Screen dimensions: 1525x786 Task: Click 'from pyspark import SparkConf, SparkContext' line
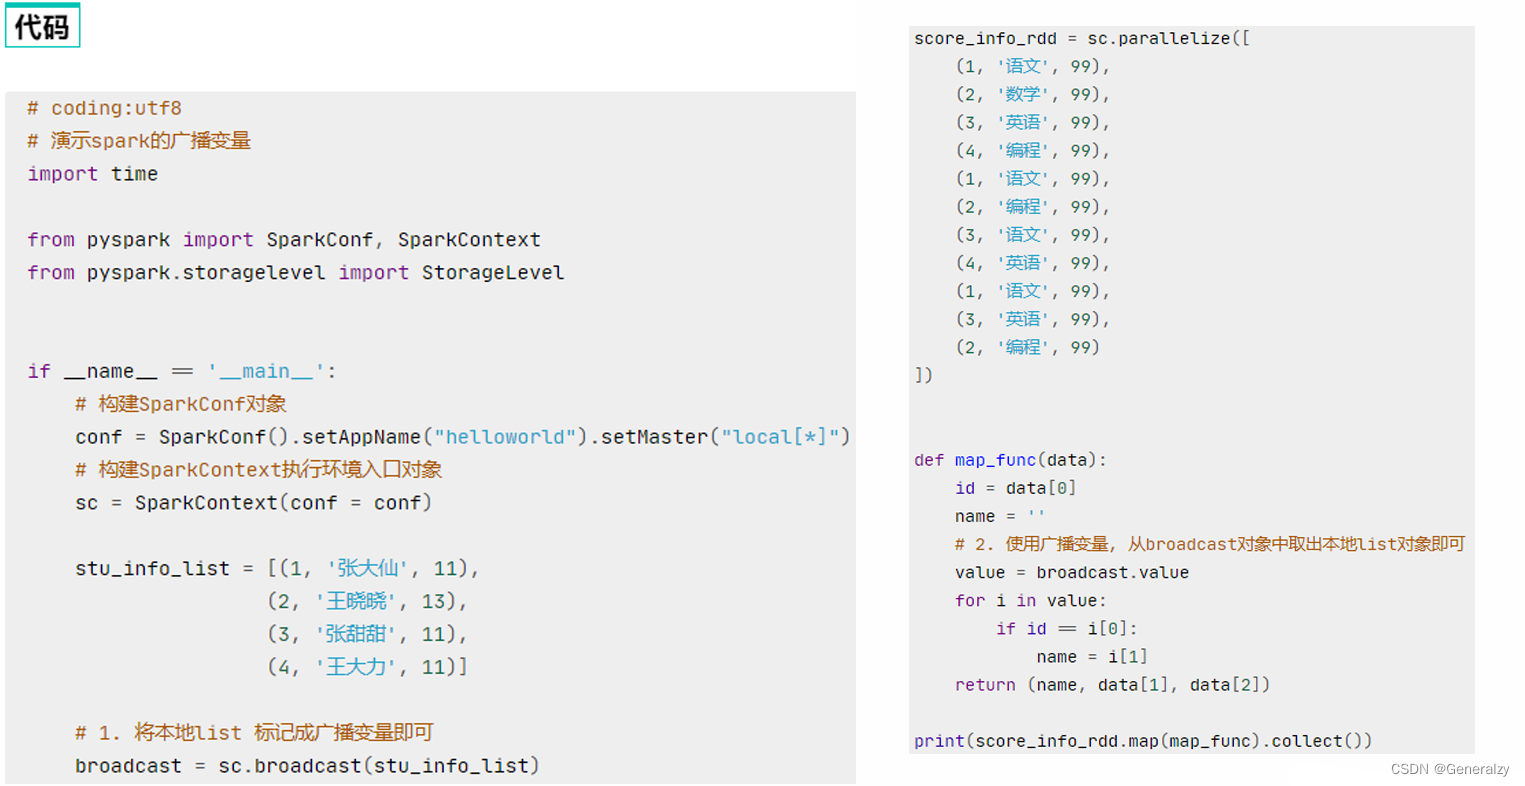pyautogui.click(x=284, y=240)
